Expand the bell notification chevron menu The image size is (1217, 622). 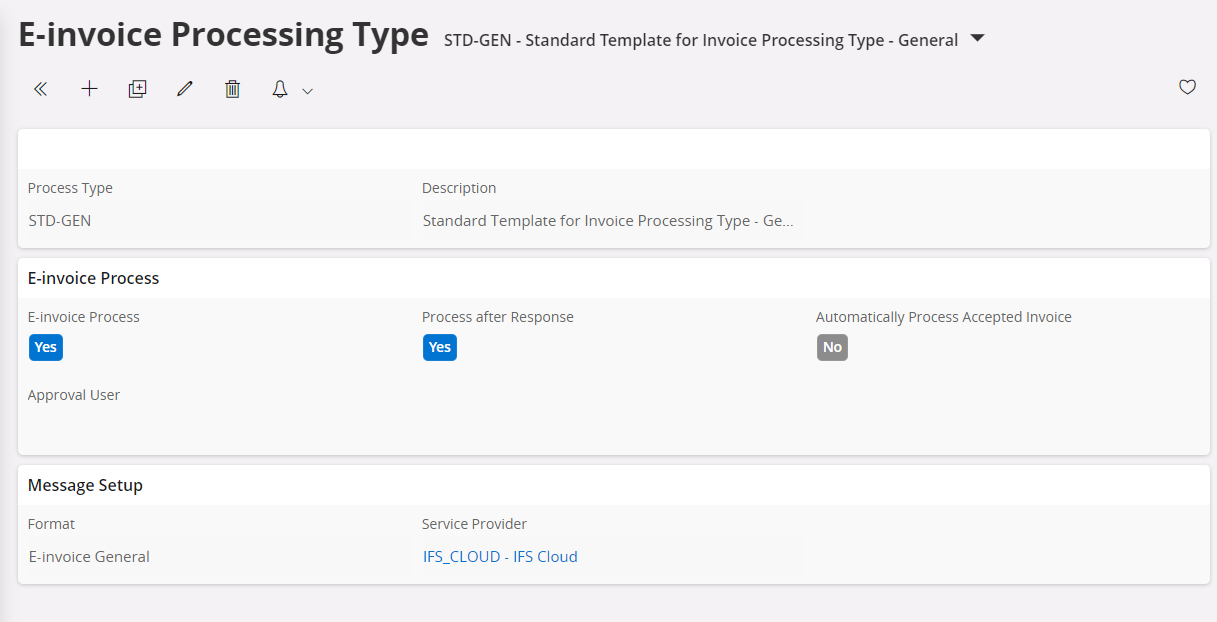coord(306,90)
